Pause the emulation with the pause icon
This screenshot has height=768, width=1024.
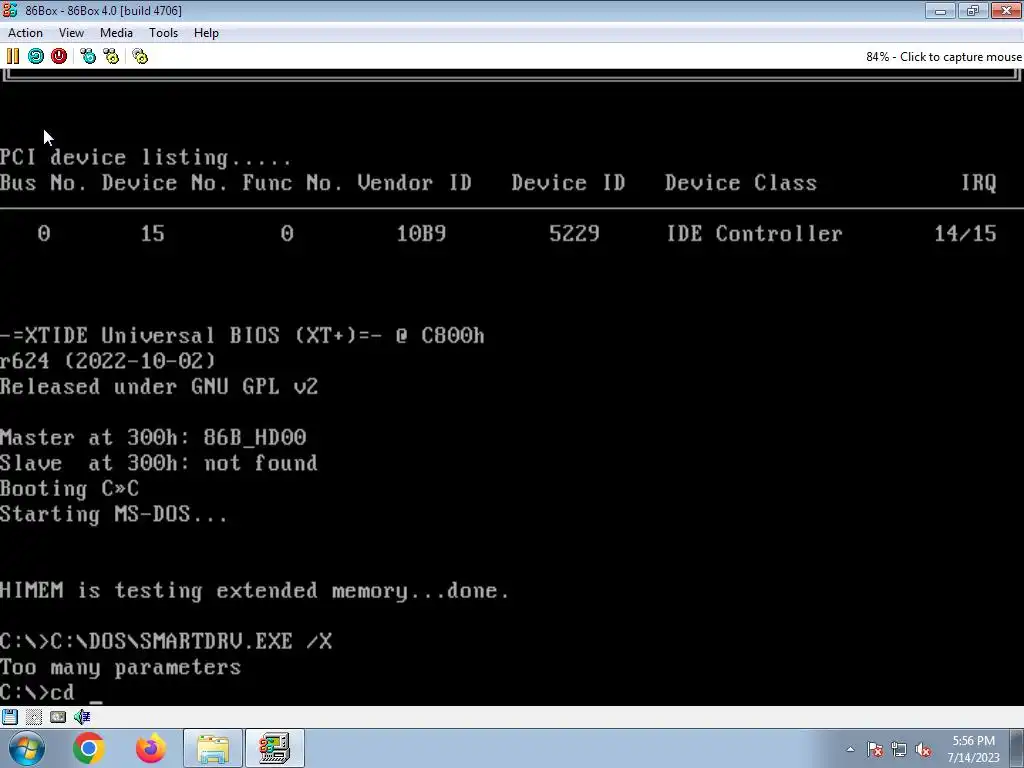tap(12, 56)
